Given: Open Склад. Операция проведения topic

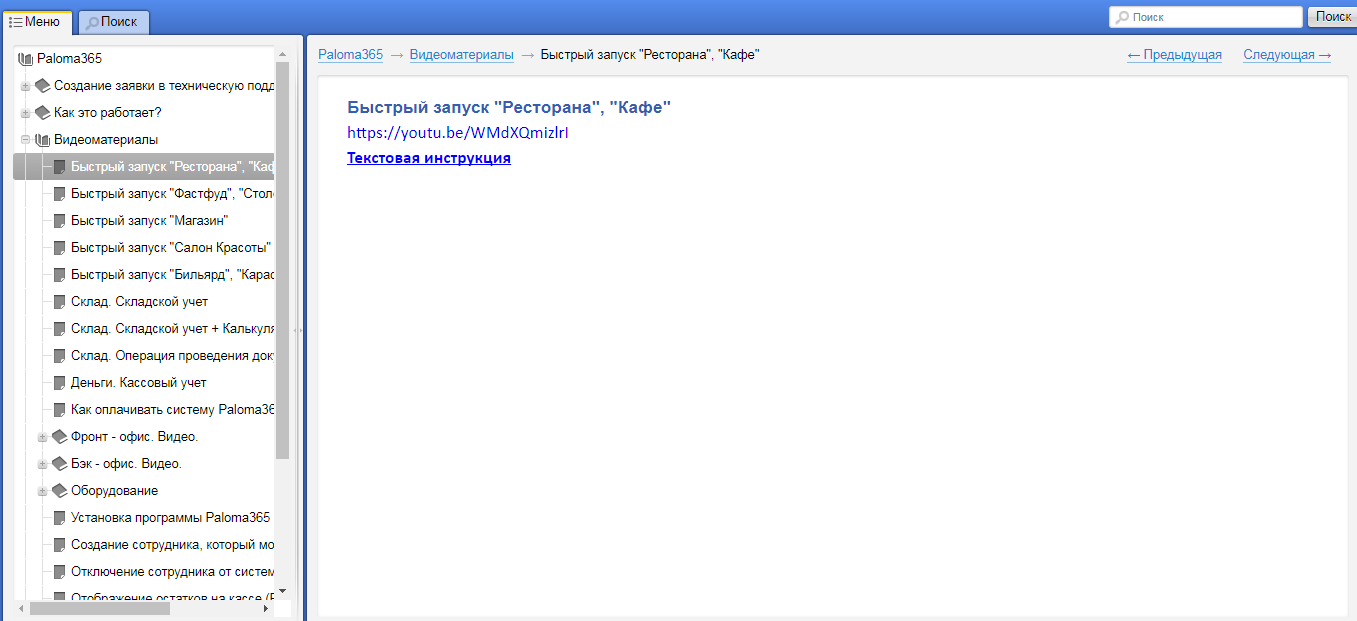Looking at the screenshot, I should (x=172, y=356).
